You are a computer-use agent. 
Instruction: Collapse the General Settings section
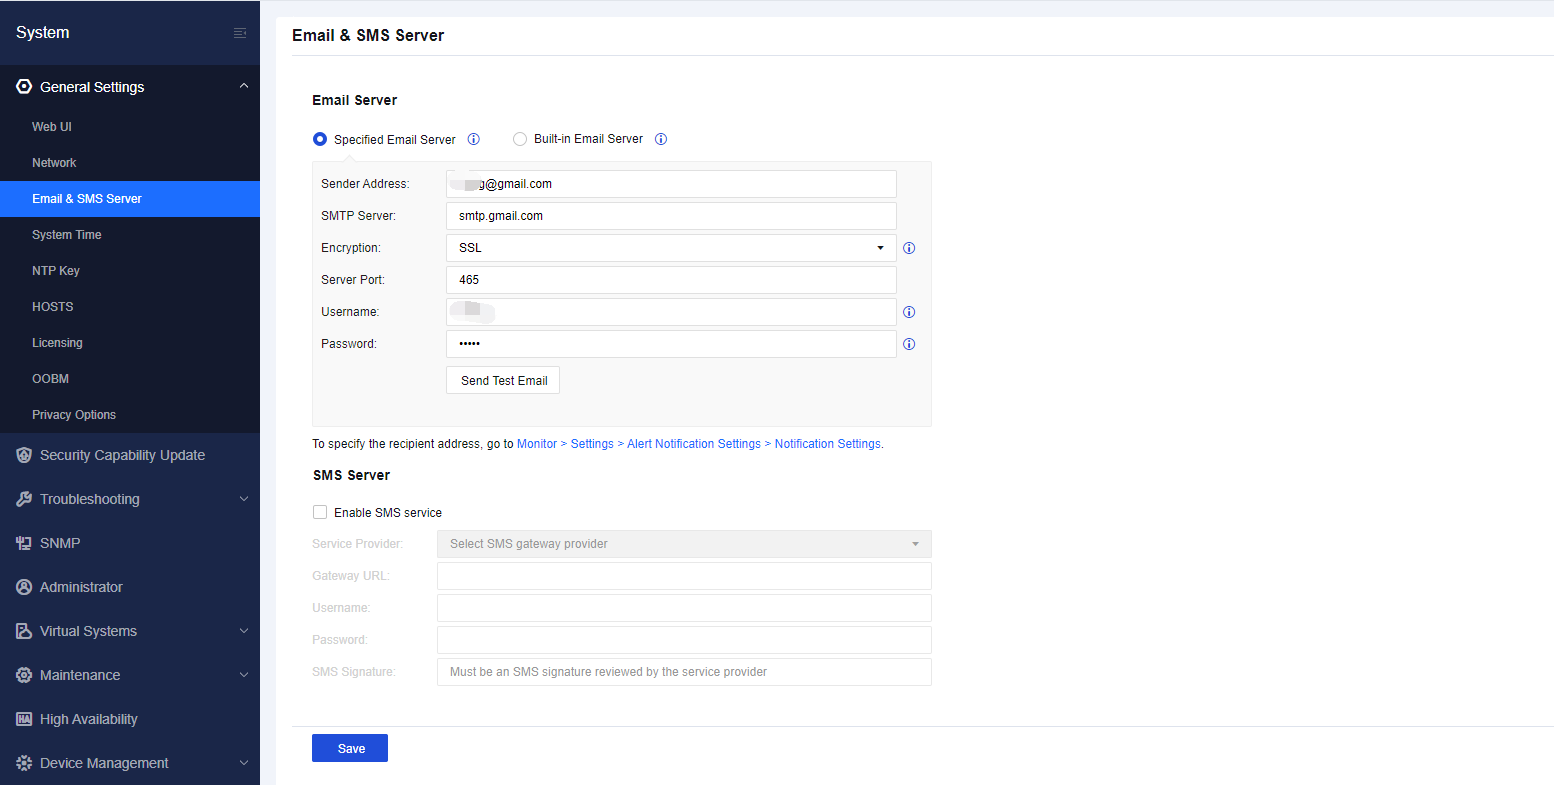(243, 87)
